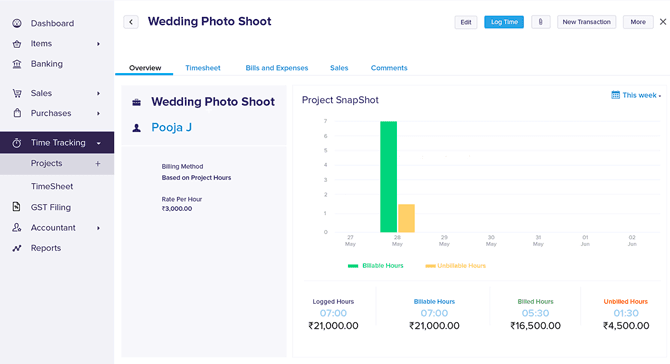Open the Bills and Expenses tab
This screenshot has height=364, width=670.
pos(276,68)
